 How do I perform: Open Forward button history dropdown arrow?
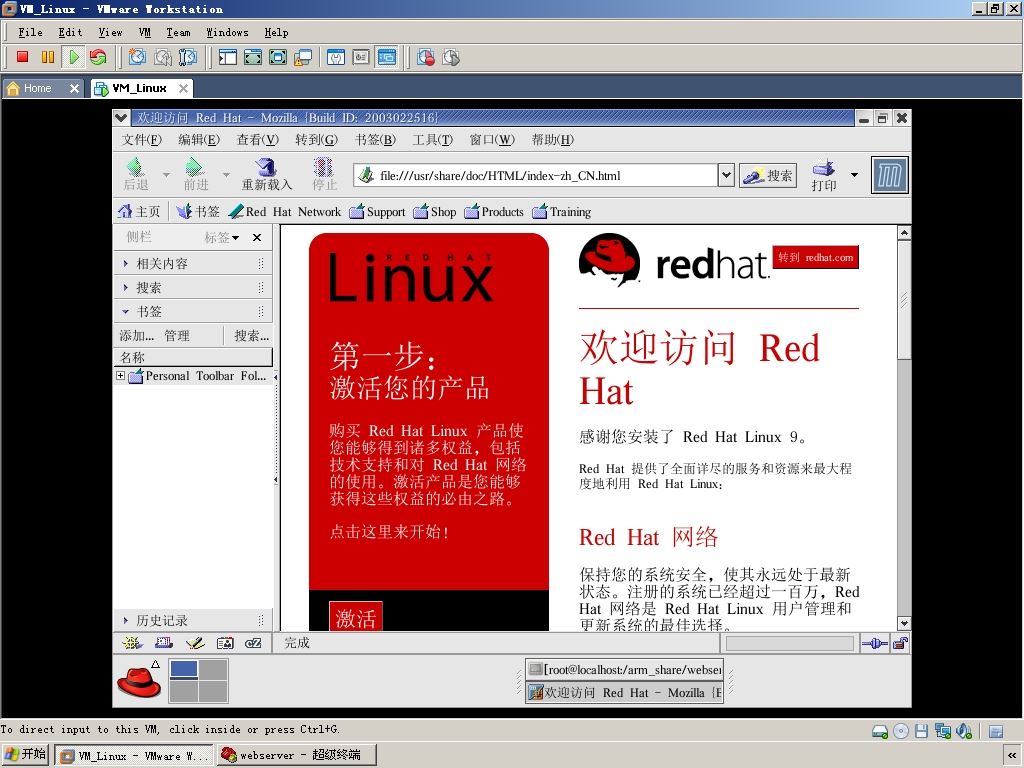226,174
